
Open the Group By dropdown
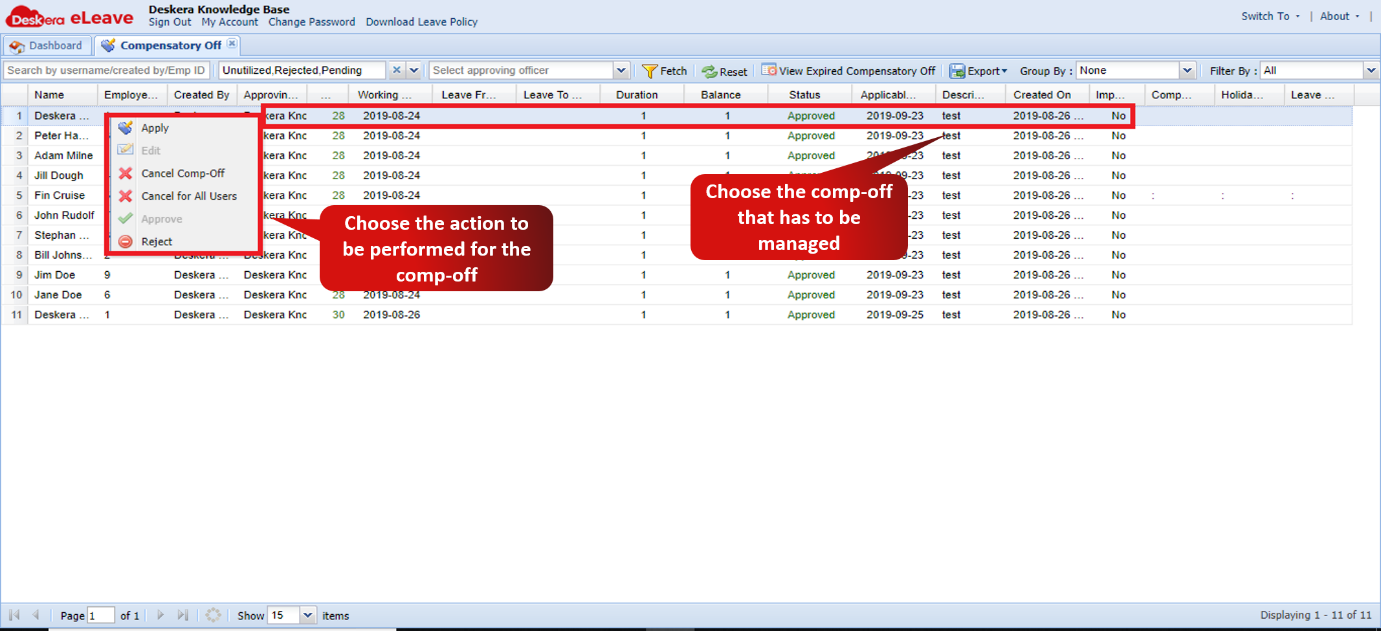tap(1186, 71)
